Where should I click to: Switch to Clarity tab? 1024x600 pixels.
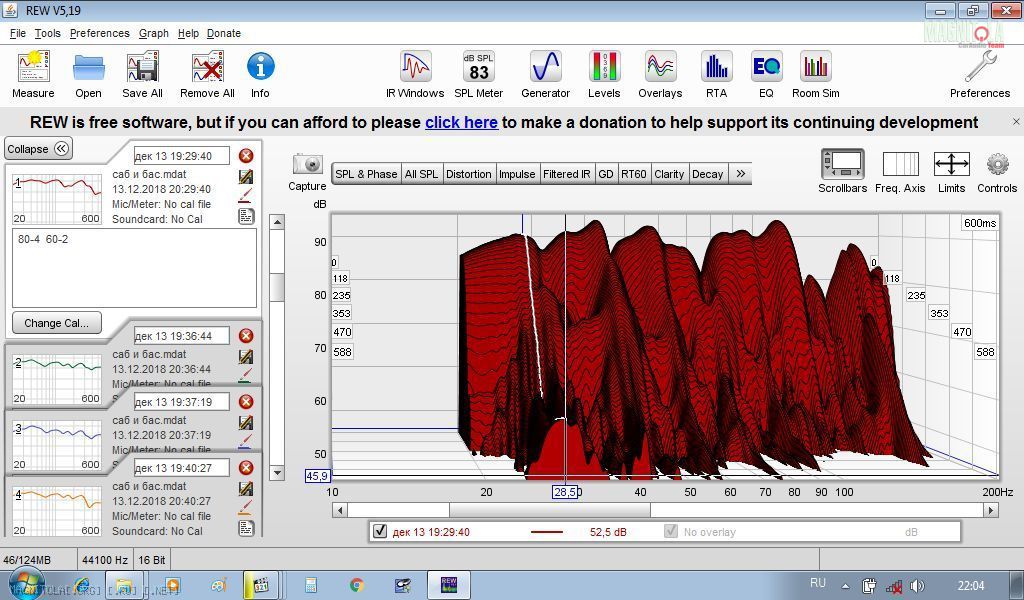669,174
